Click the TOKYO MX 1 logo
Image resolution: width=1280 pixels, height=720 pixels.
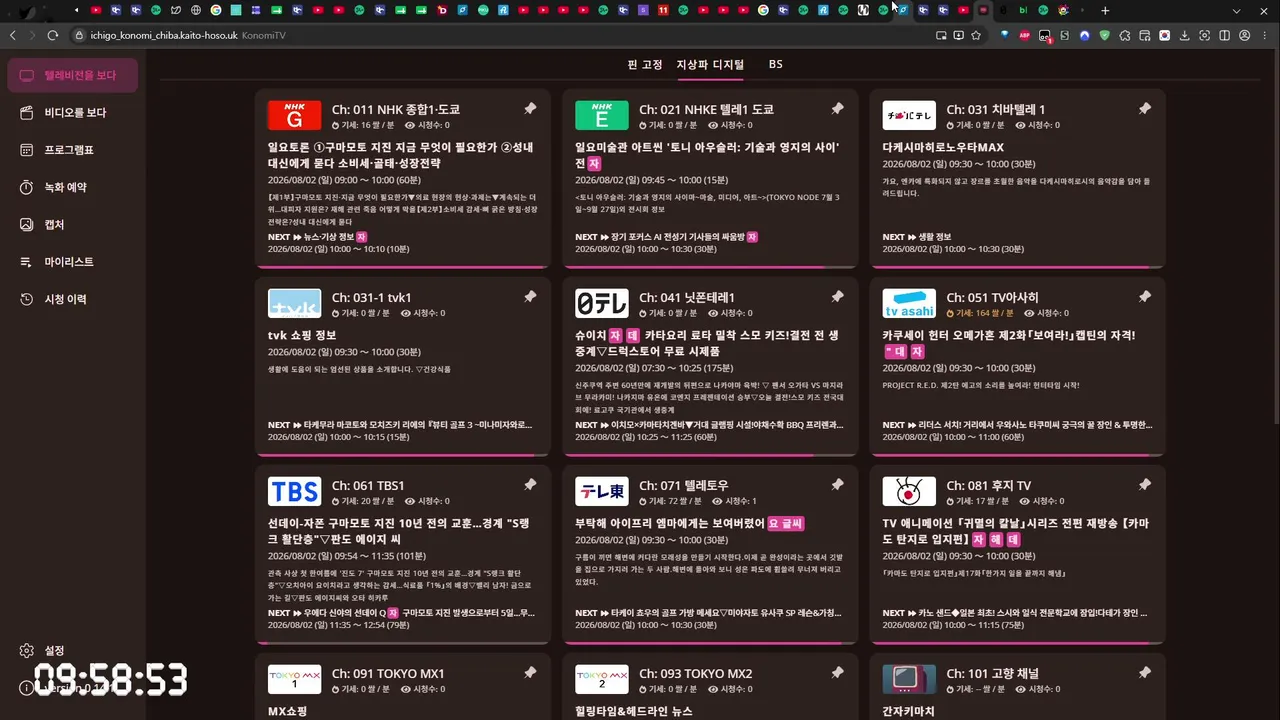[294, 679]
